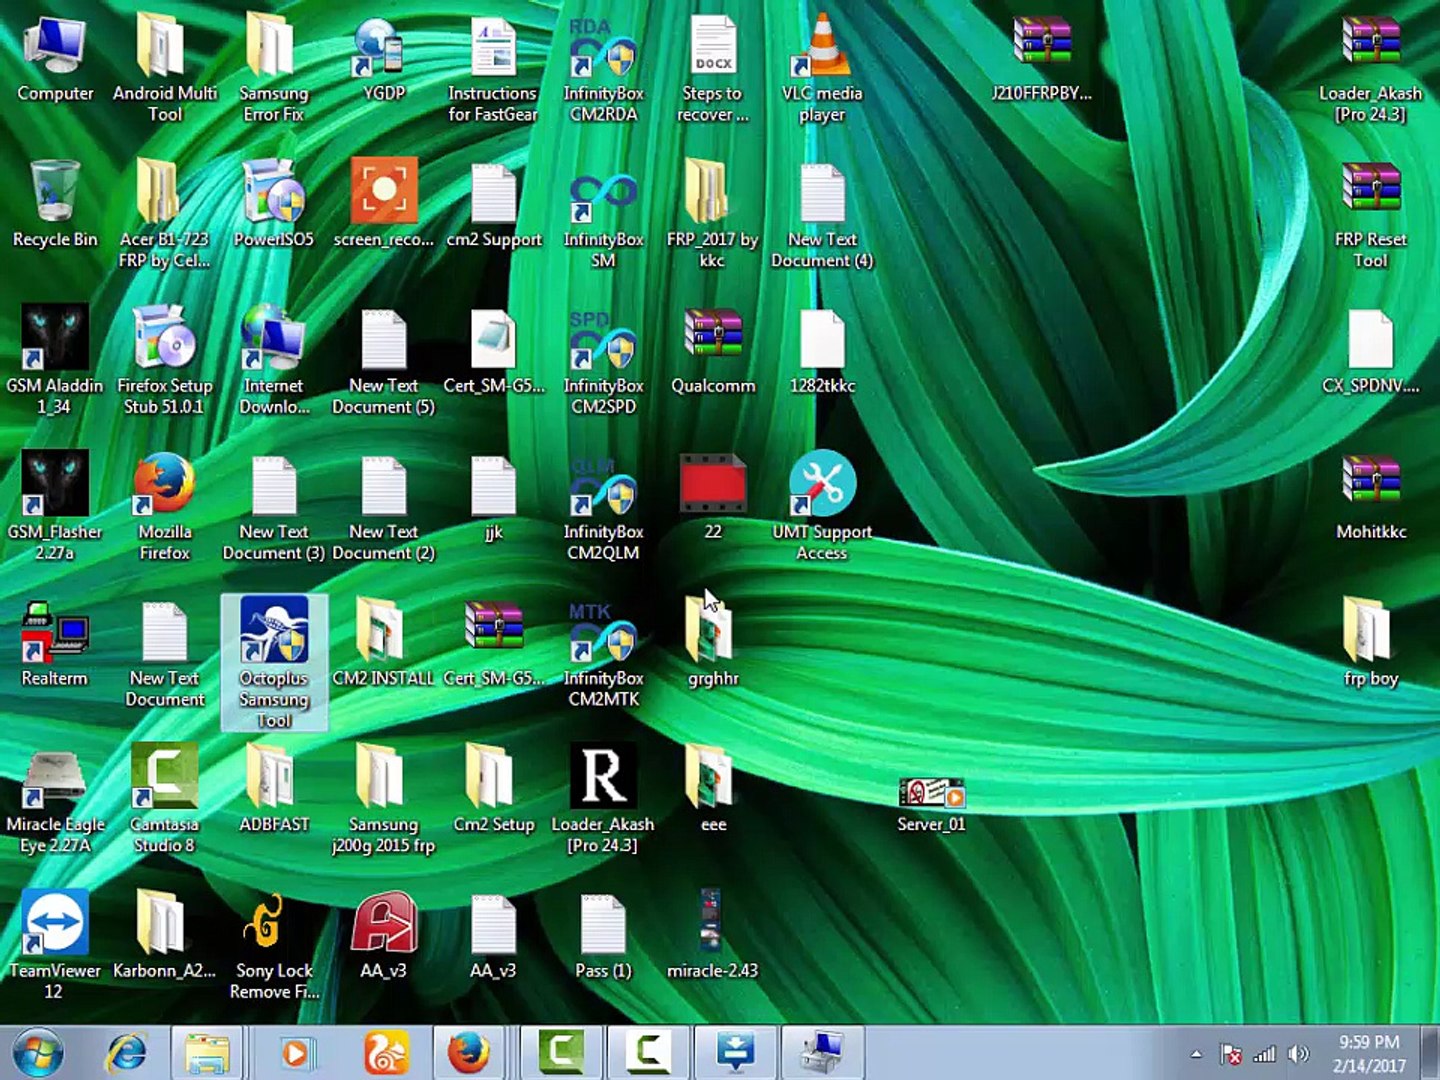This screenshot has height=1080, width=1440.
Task: Select the Server_01 desktop icon
Action: point(931,795)
